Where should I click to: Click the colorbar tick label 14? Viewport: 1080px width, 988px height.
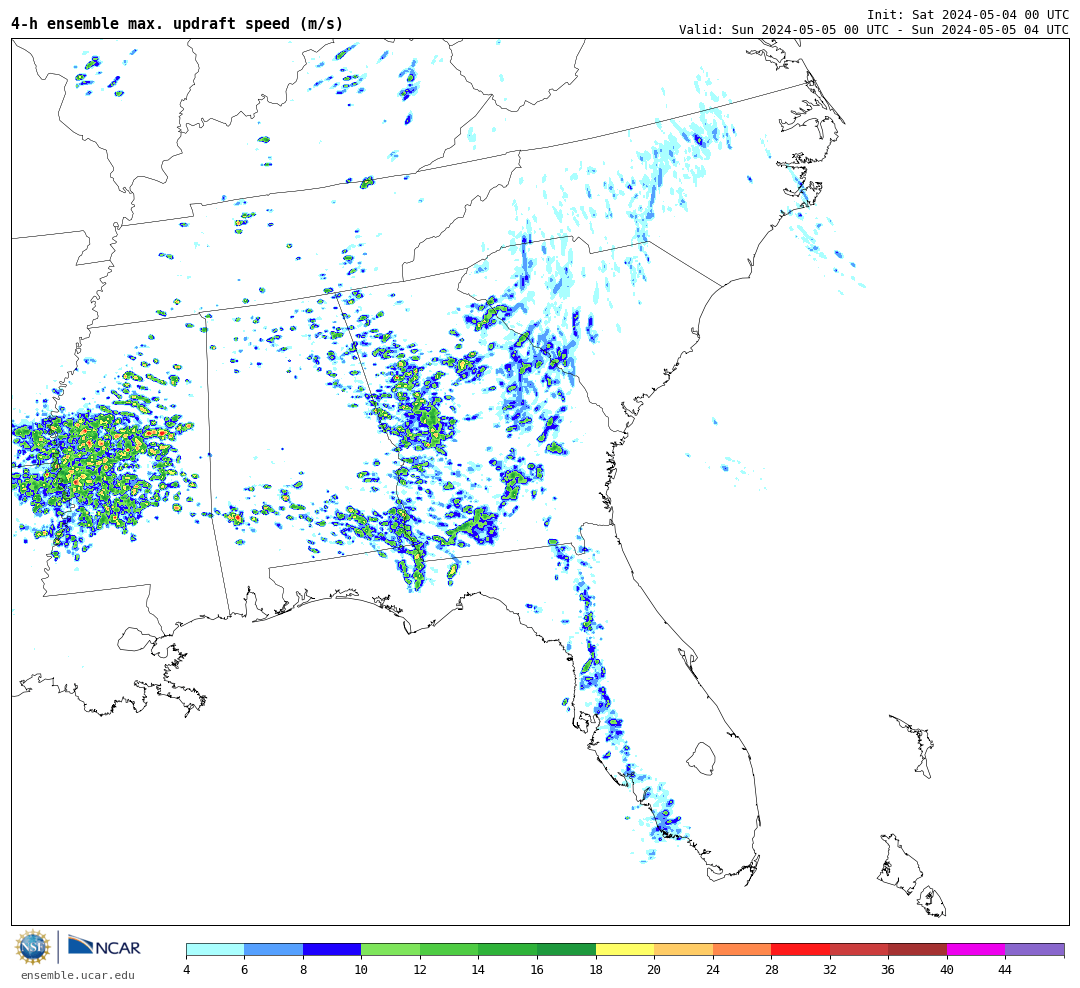point(479,969)
